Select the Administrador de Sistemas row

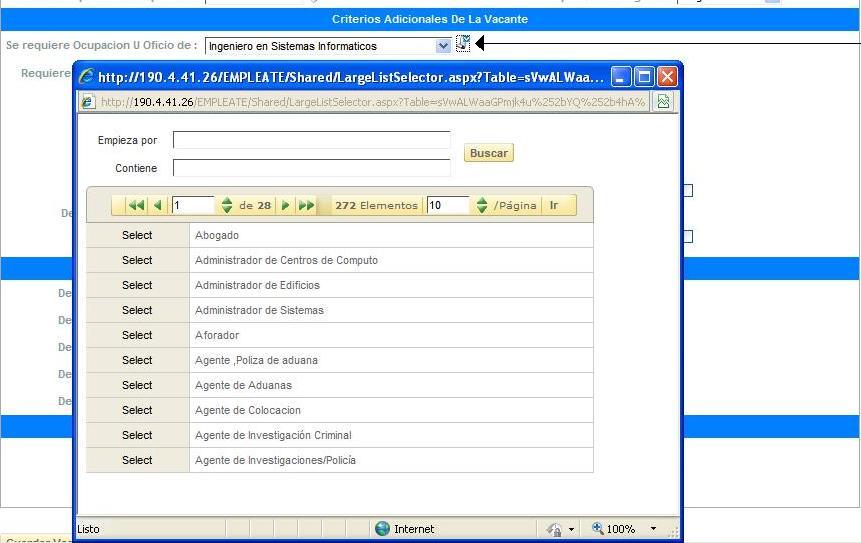137,310
